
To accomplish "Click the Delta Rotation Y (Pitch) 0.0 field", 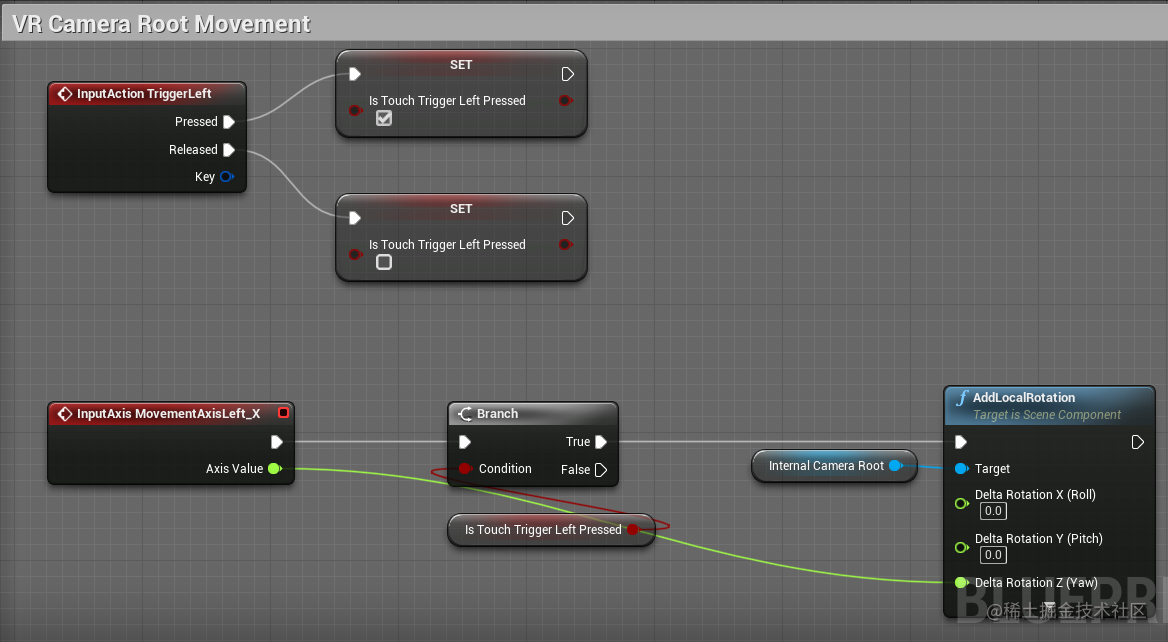I will coord(992,555).
